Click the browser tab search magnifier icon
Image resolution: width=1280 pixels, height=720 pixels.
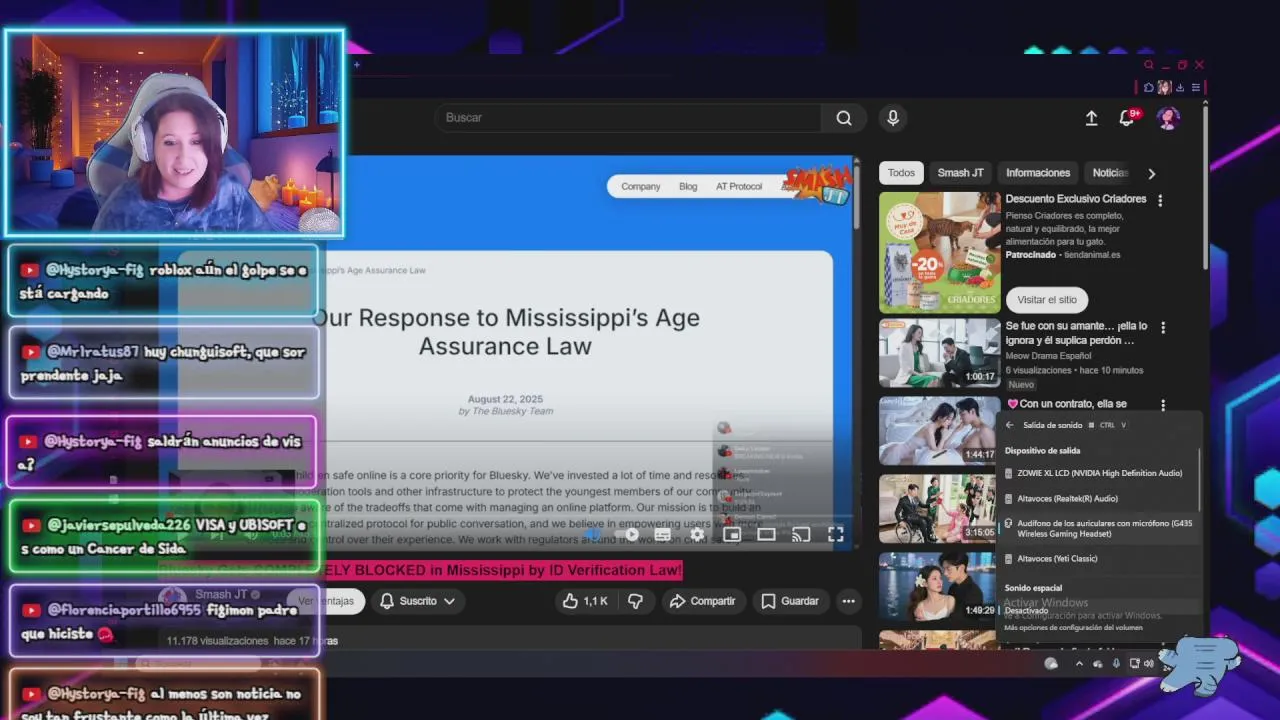pyautogui.click(x=1149, y=65)
